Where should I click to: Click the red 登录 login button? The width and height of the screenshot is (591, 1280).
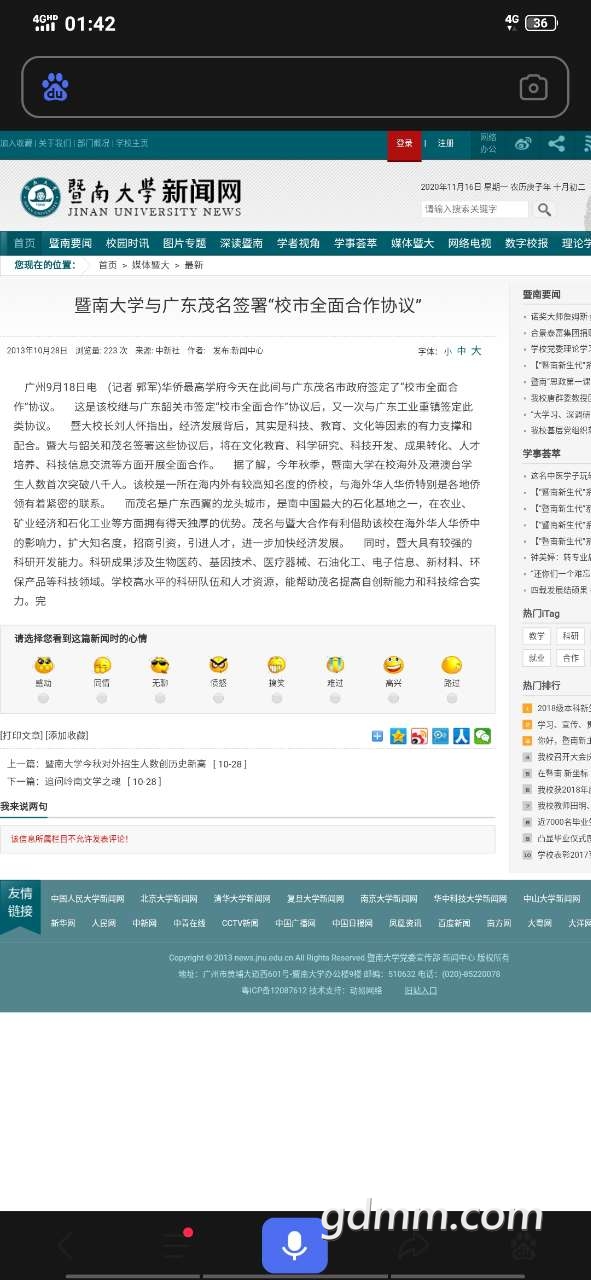(404, 144)
